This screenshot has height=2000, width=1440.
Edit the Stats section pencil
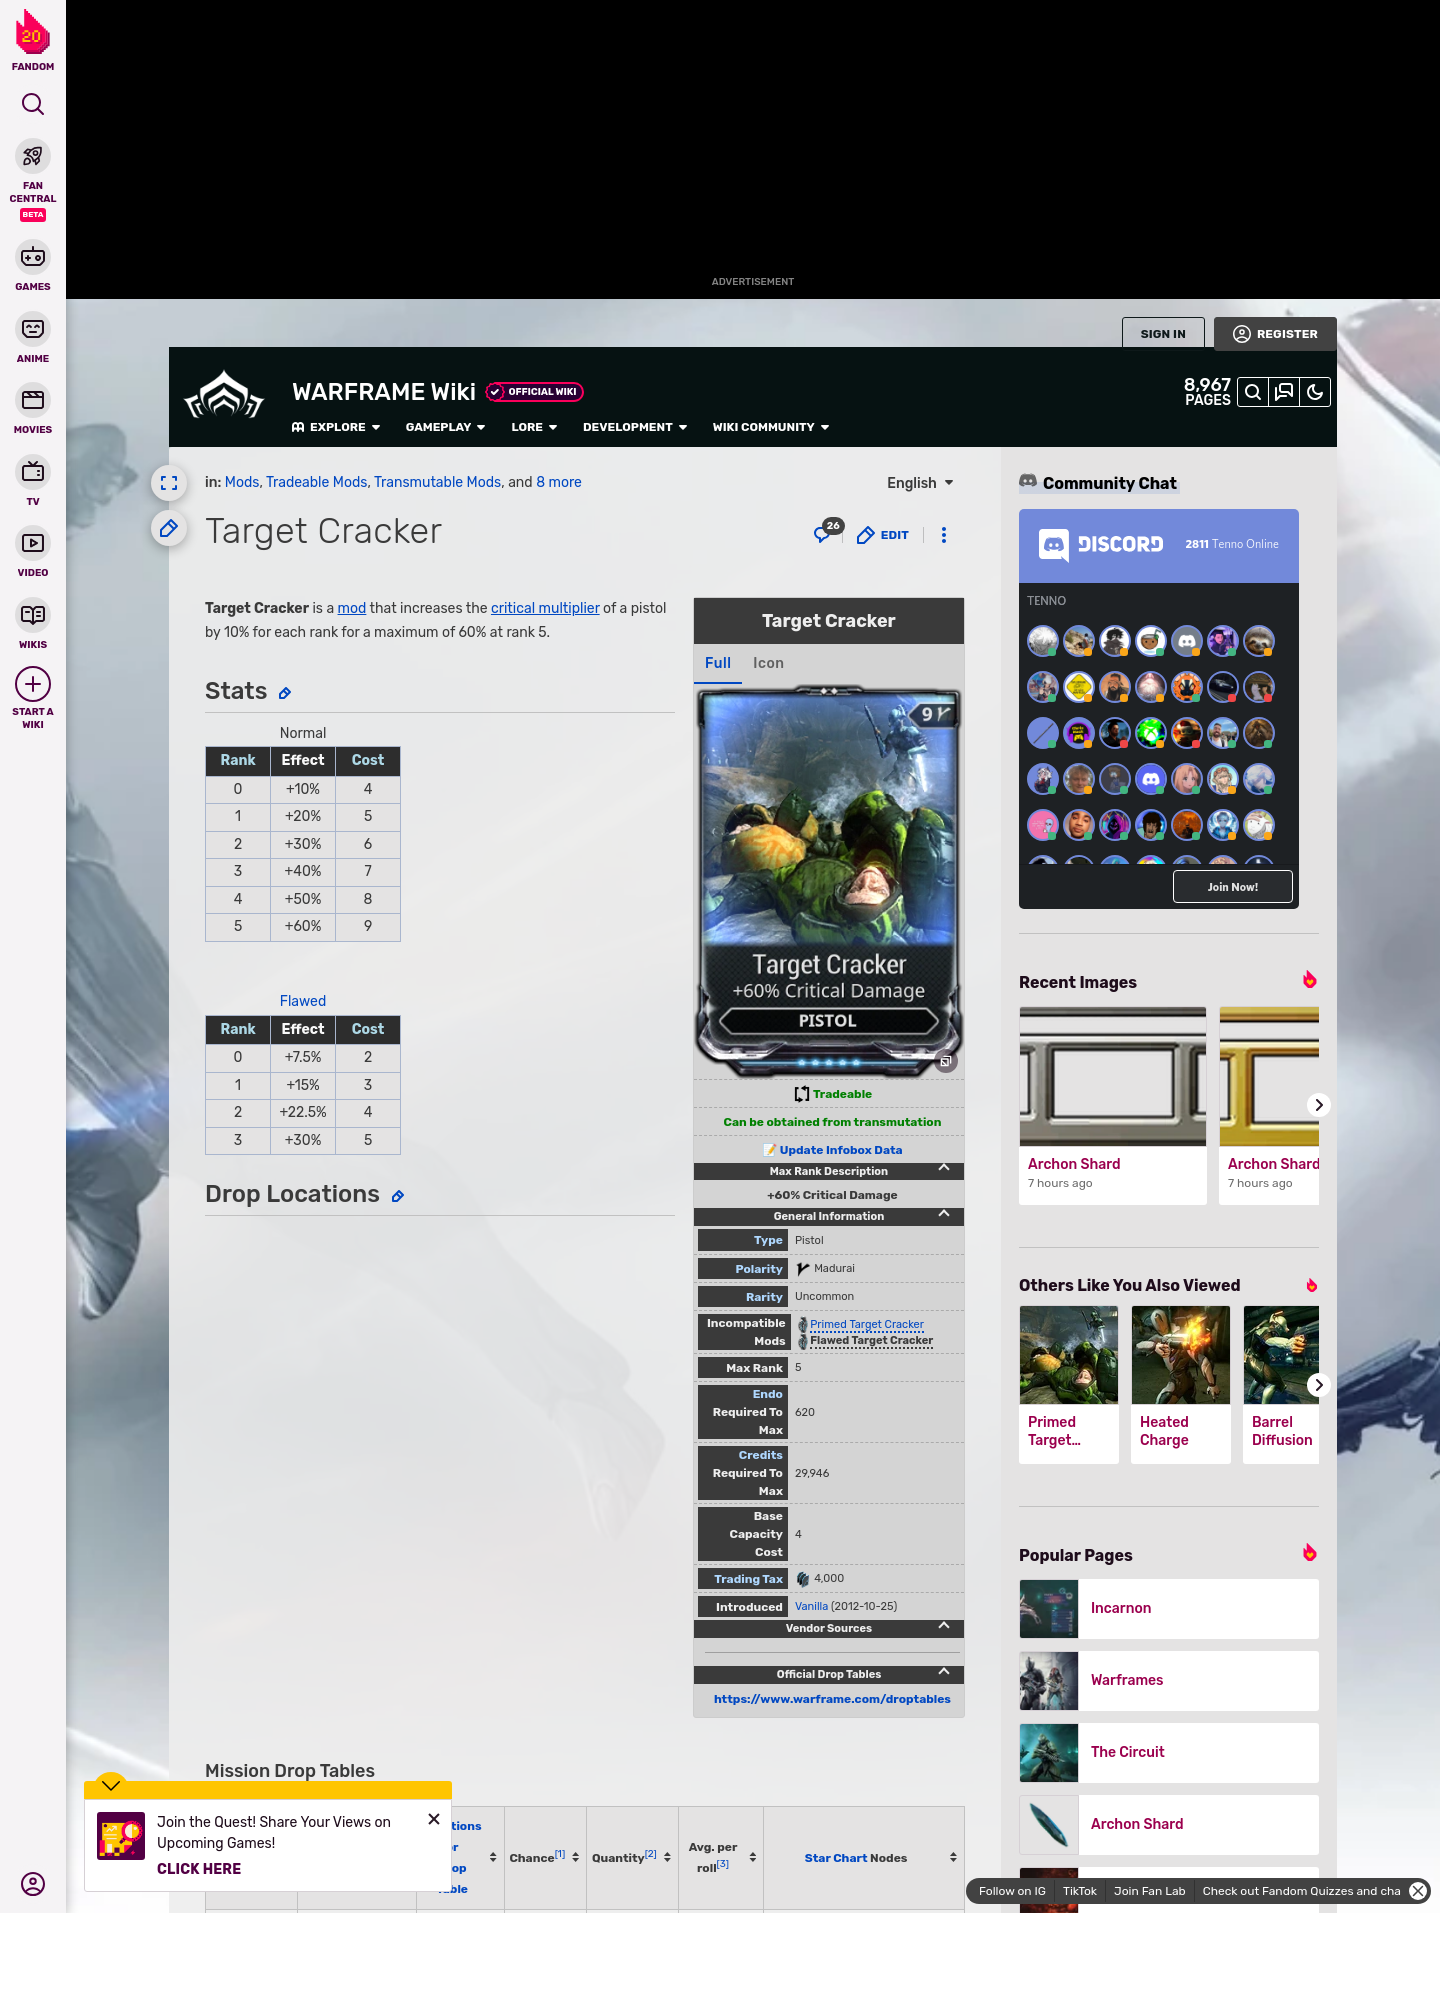285,693
